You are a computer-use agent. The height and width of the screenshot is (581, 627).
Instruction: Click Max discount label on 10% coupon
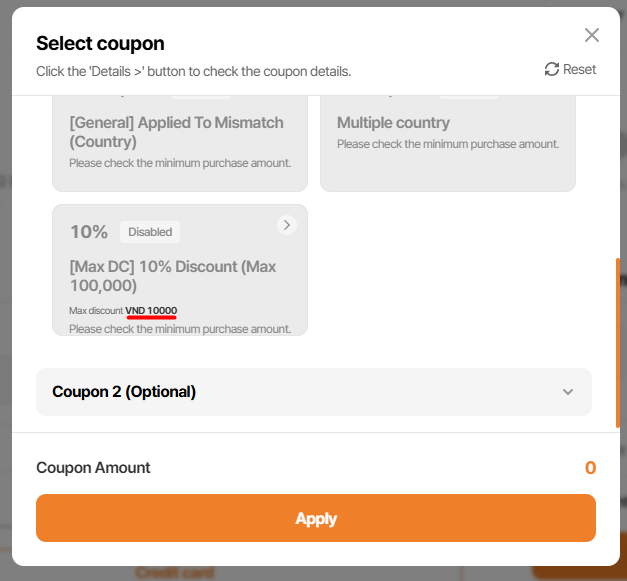pos(96,311)
